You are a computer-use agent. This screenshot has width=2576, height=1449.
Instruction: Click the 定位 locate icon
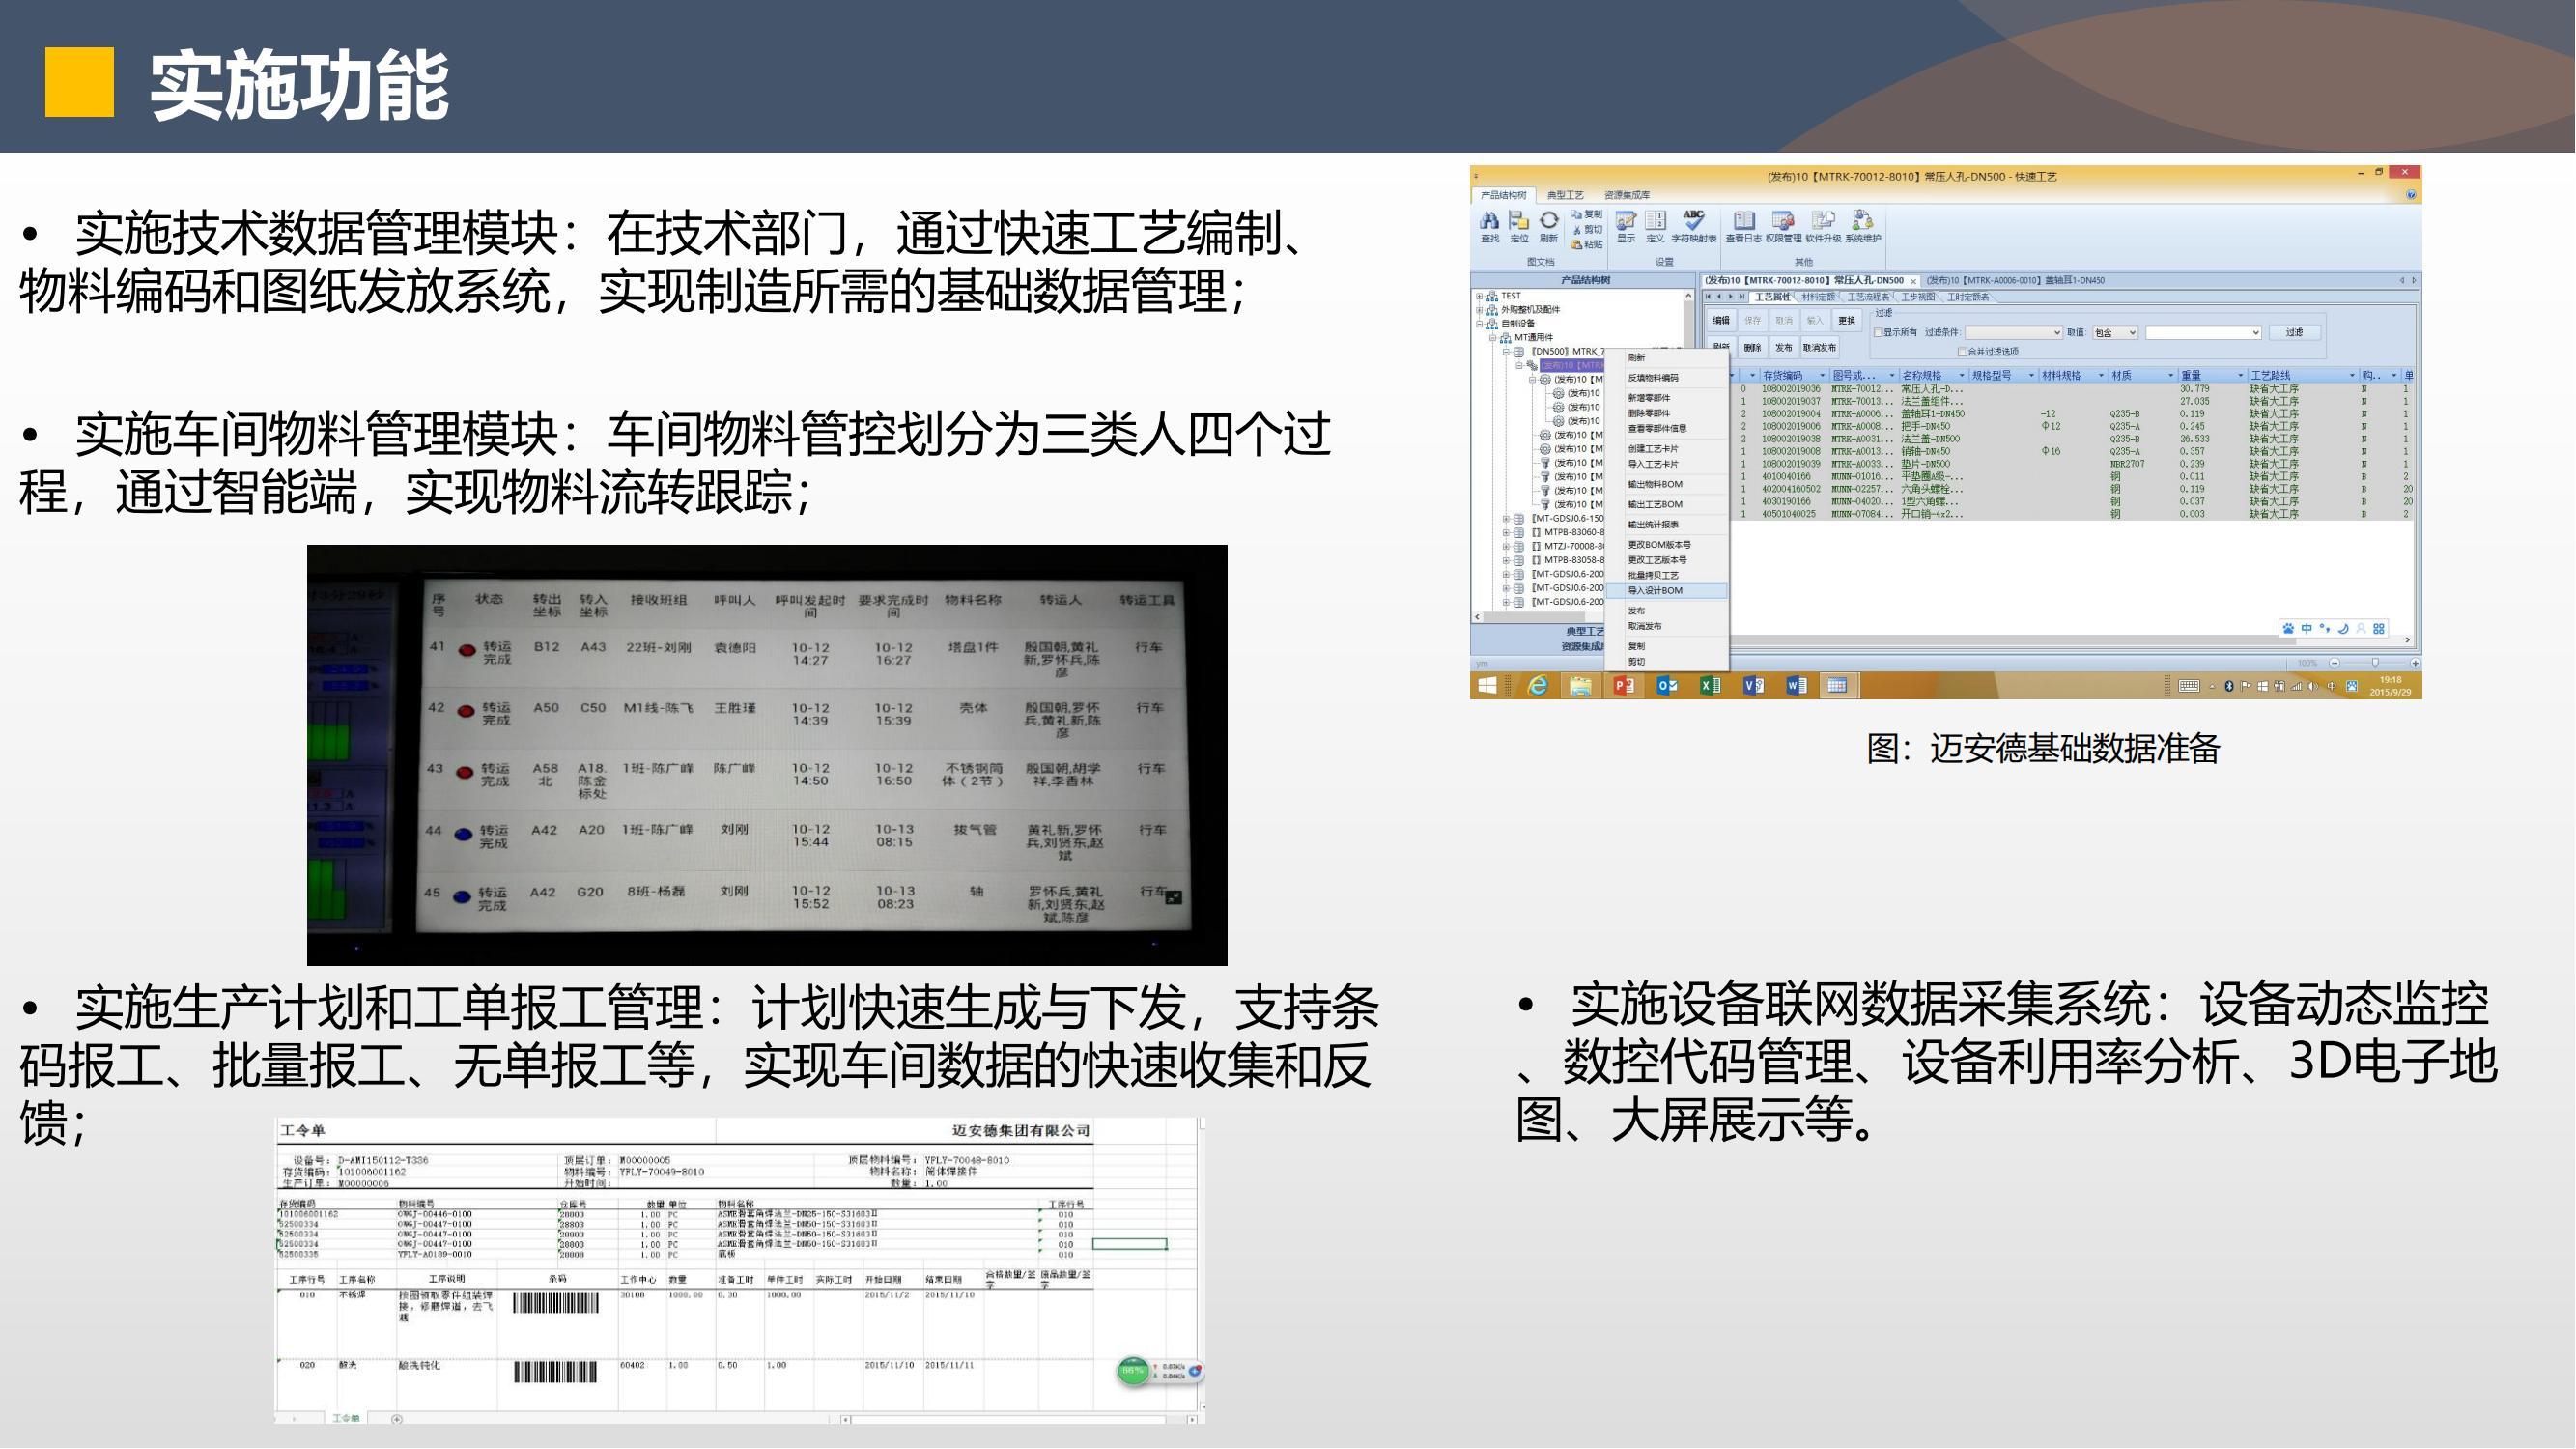1519,222
